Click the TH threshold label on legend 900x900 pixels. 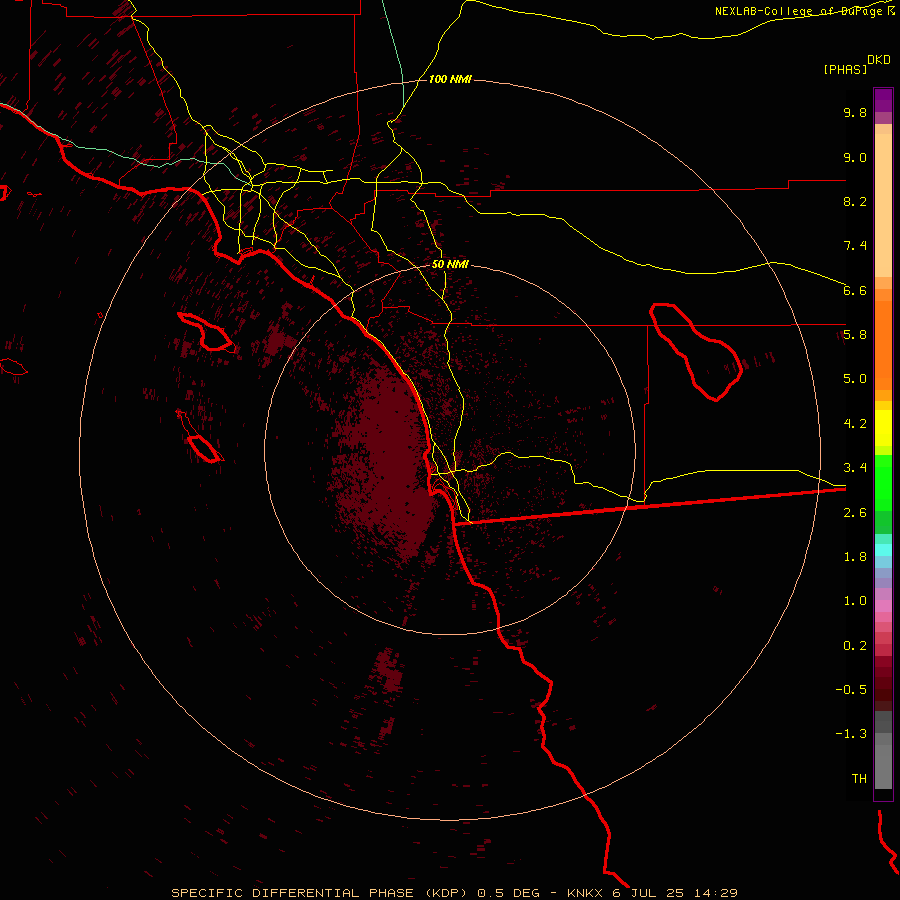[859, 779]
